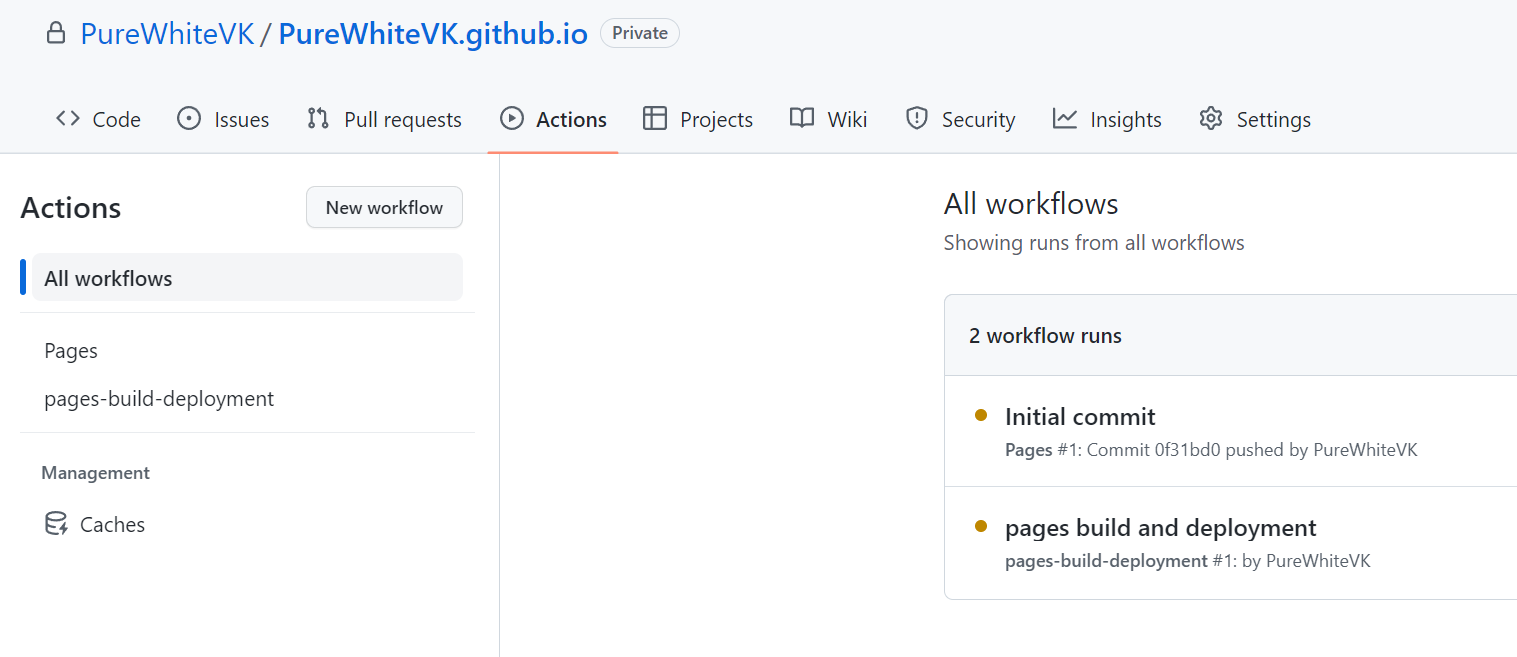
Task: Select All workflows in sidebar
Action: [108, 278]
